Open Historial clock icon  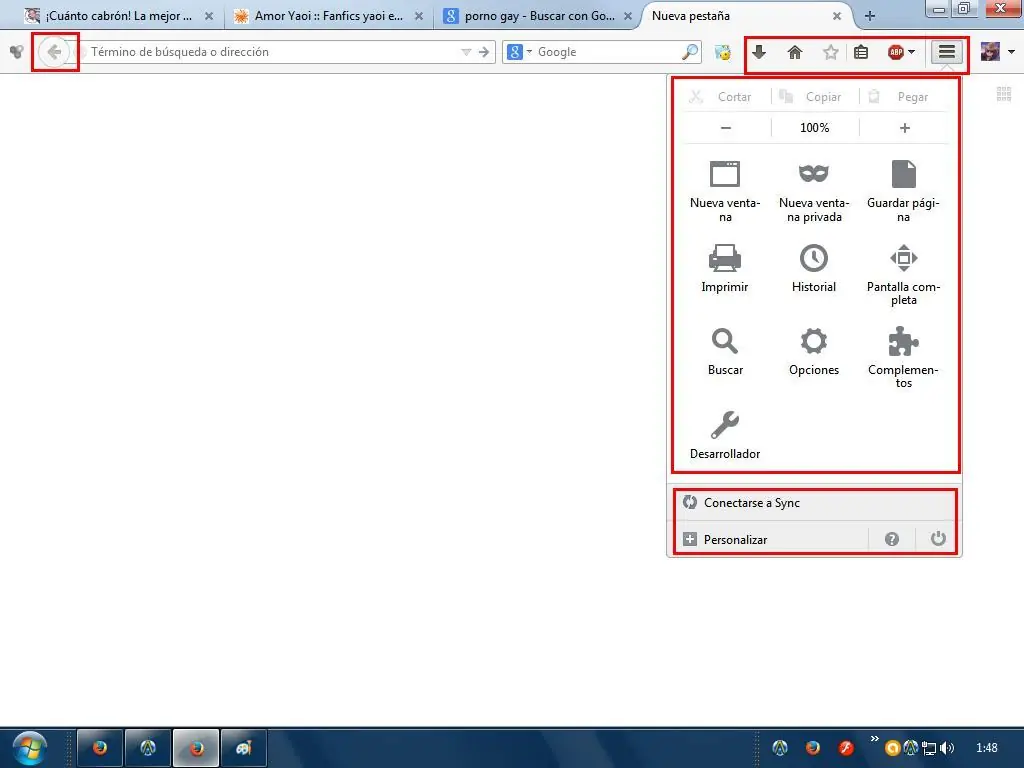pyautogui.click(x=814, y=268)
